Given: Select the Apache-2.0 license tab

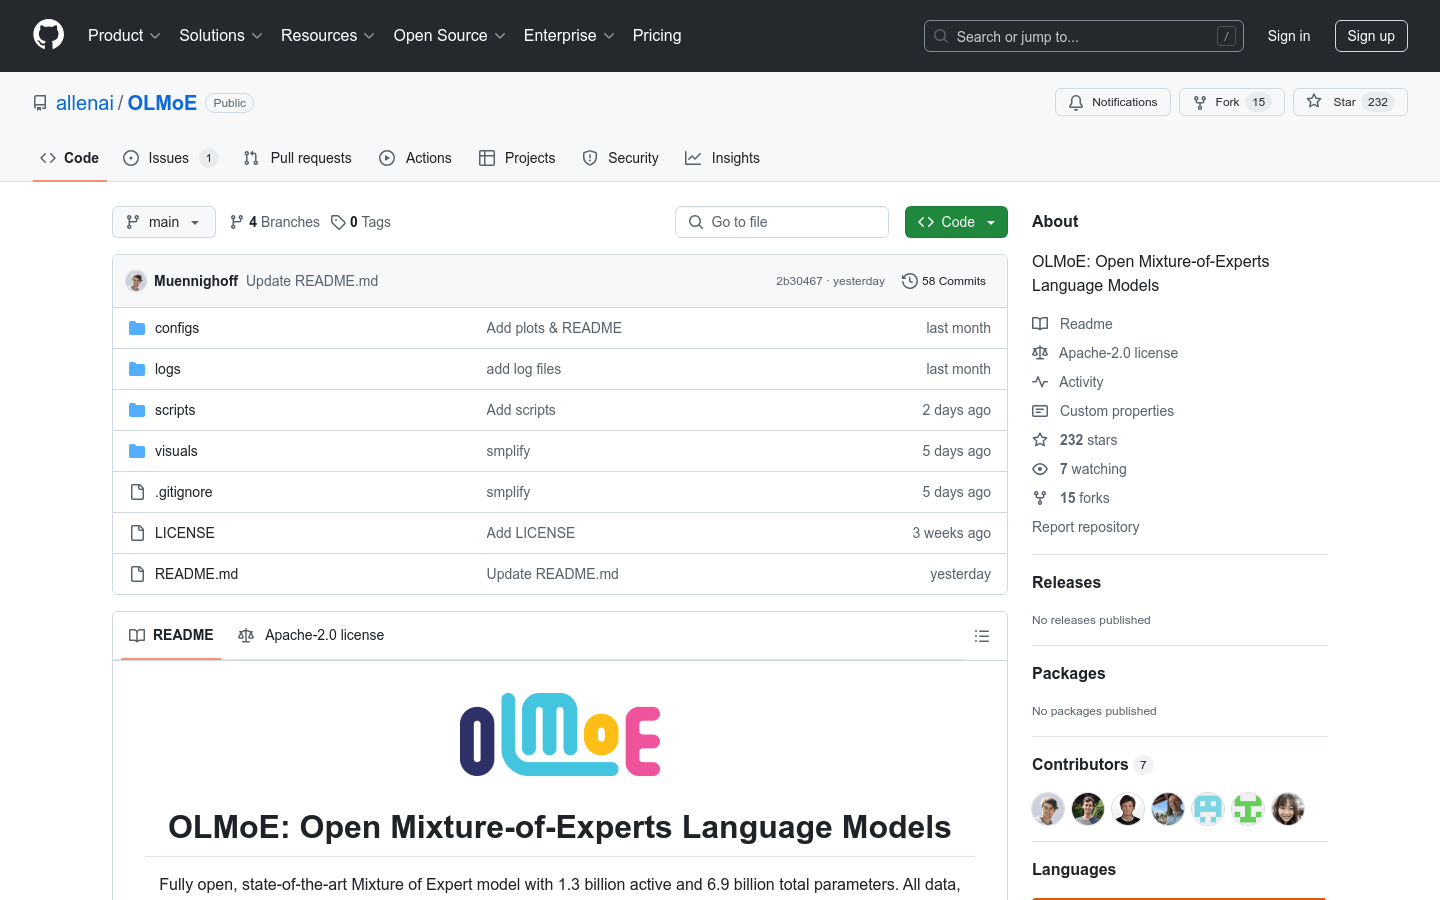Looking at the screenshot, I should pos(311,635).
